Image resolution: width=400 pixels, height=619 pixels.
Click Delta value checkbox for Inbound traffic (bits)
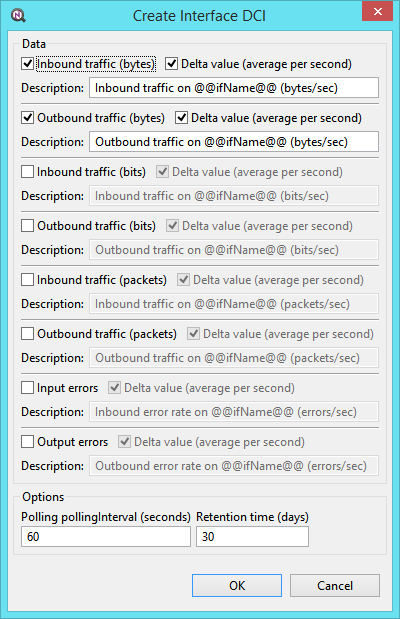[x=162, y=172]
